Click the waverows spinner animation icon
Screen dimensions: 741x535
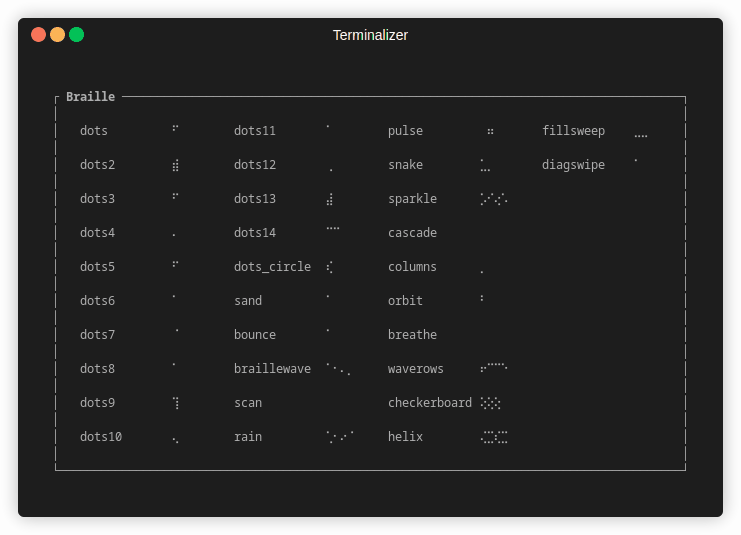pyautogui.click(x=494, y=367)
